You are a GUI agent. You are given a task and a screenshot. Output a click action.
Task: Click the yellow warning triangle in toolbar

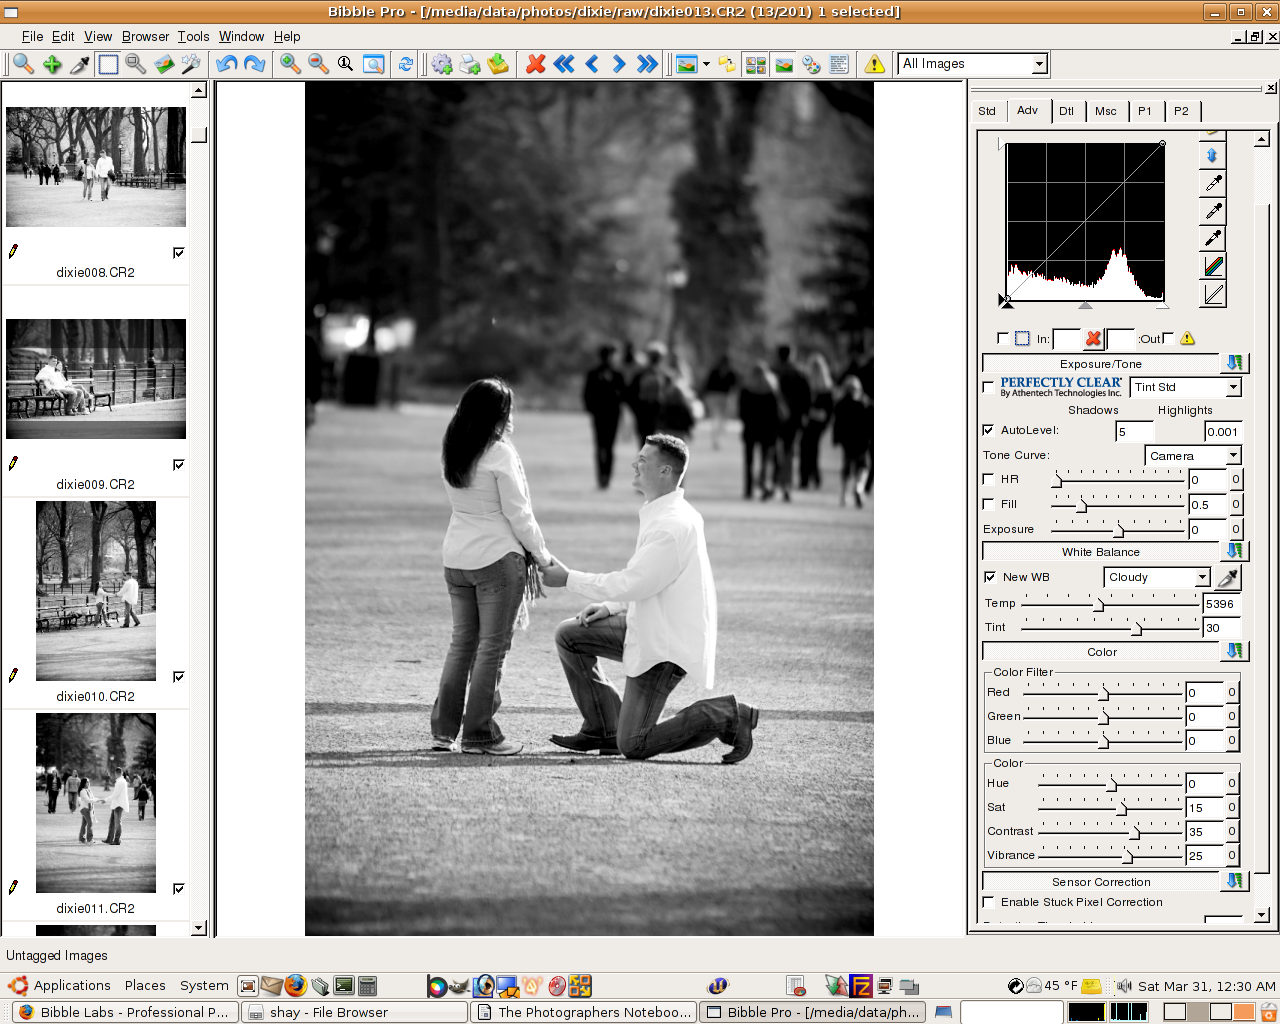tap(875, 64)
